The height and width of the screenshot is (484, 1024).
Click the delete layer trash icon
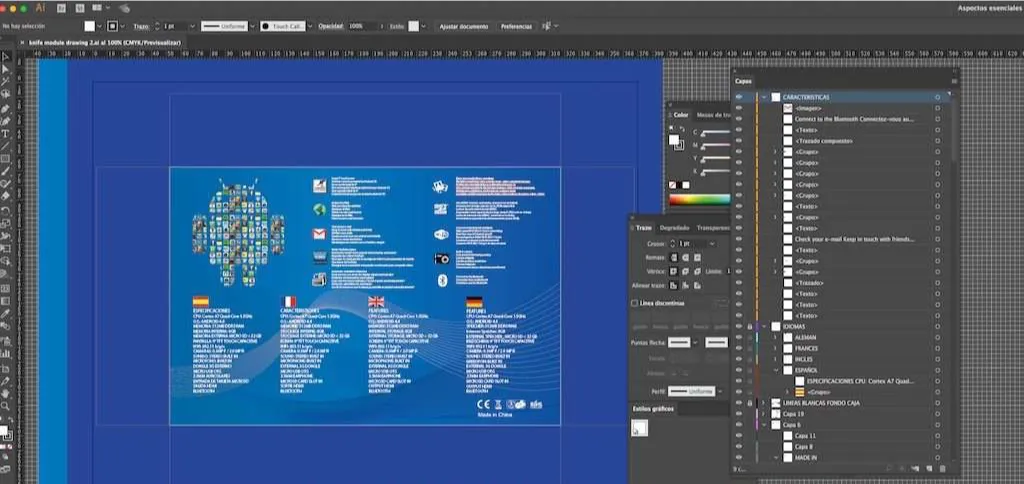(942, 468)
